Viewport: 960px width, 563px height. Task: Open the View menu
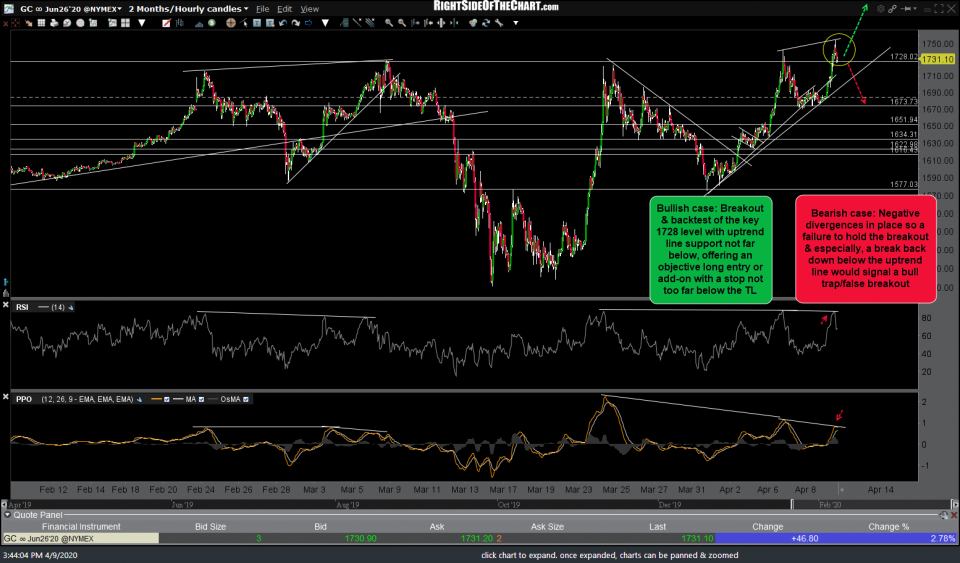[x=310, y=8]
